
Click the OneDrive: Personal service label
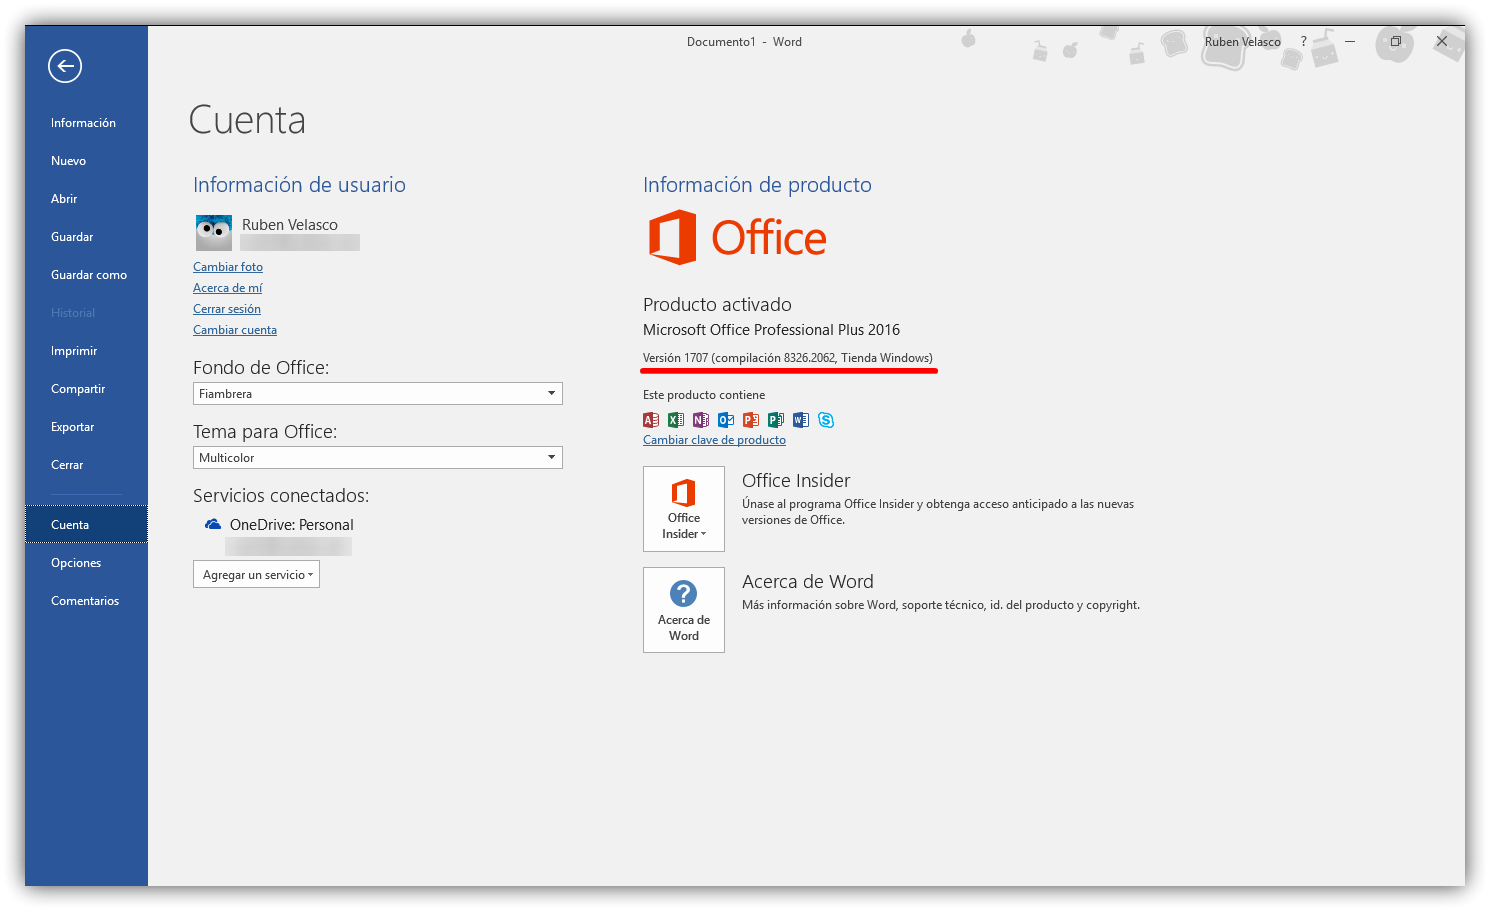(x=292, y=525)
